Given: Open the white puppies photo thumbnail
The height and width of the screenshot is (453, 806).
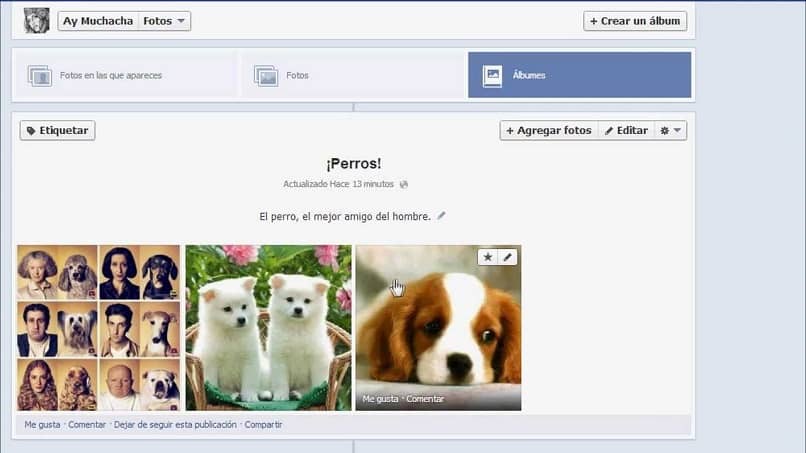Looking at the screenshot, I should pyautogui.click(x=268, y=328).
